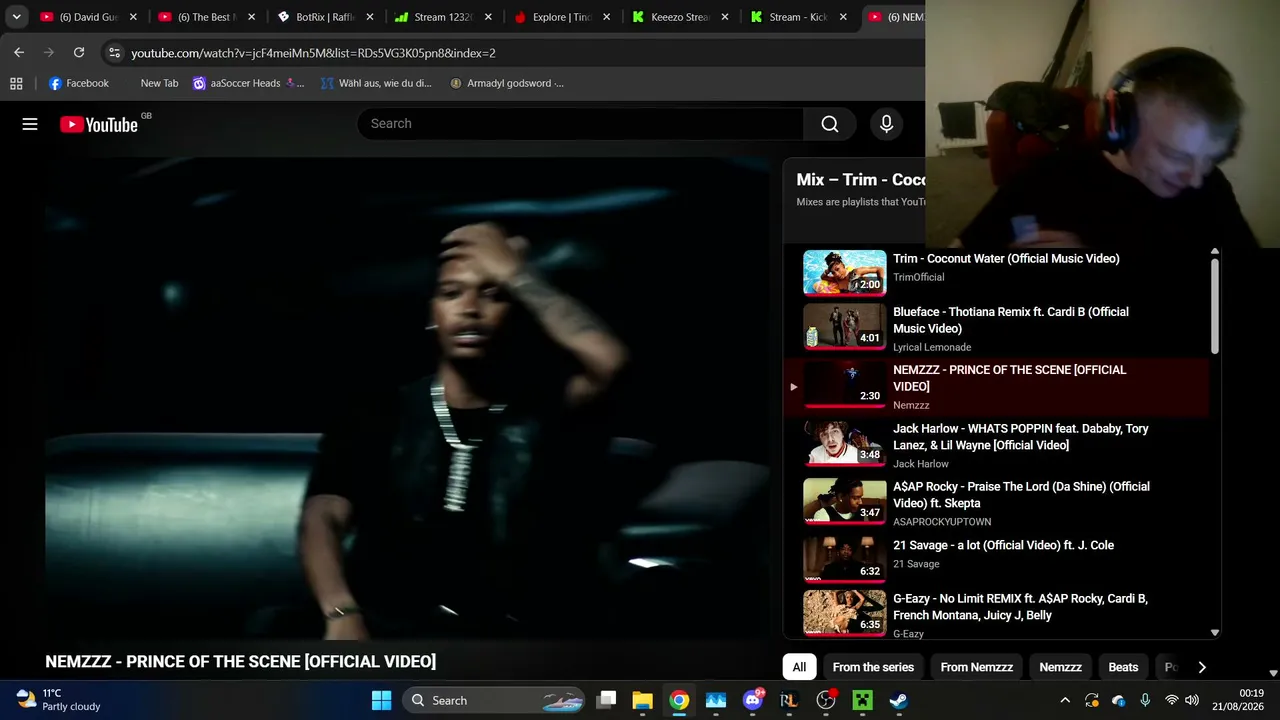The image size is (1280, 720).
Task: Open the Facebook bookmark
Action: (x=78, y=83)
